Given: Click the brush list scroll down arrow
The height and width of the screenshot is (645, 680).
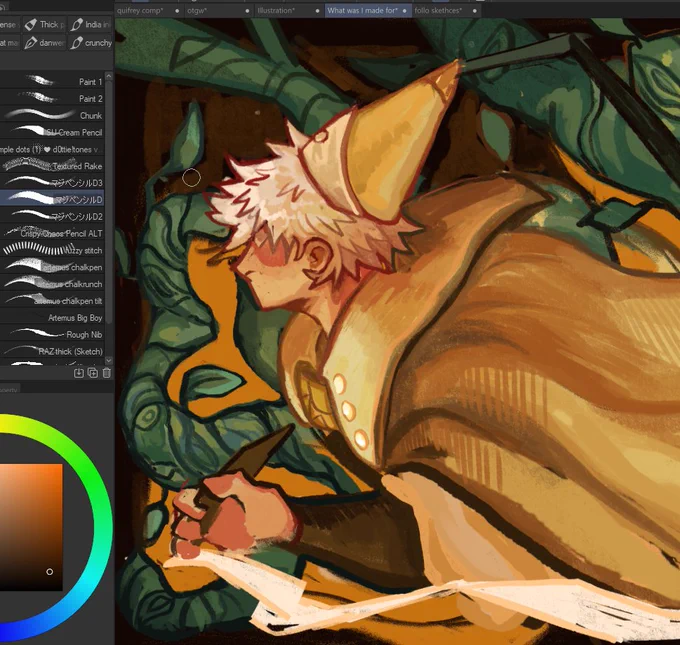Looking at the screenshot, I should [x=109, y=360].
